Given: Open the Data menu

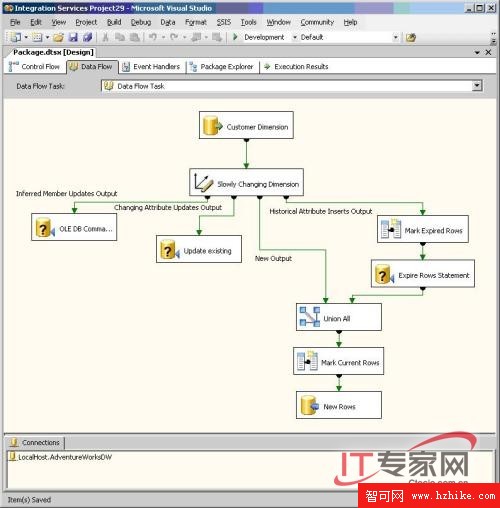Looking at the screenshot, I should click(x=168, y=22).
